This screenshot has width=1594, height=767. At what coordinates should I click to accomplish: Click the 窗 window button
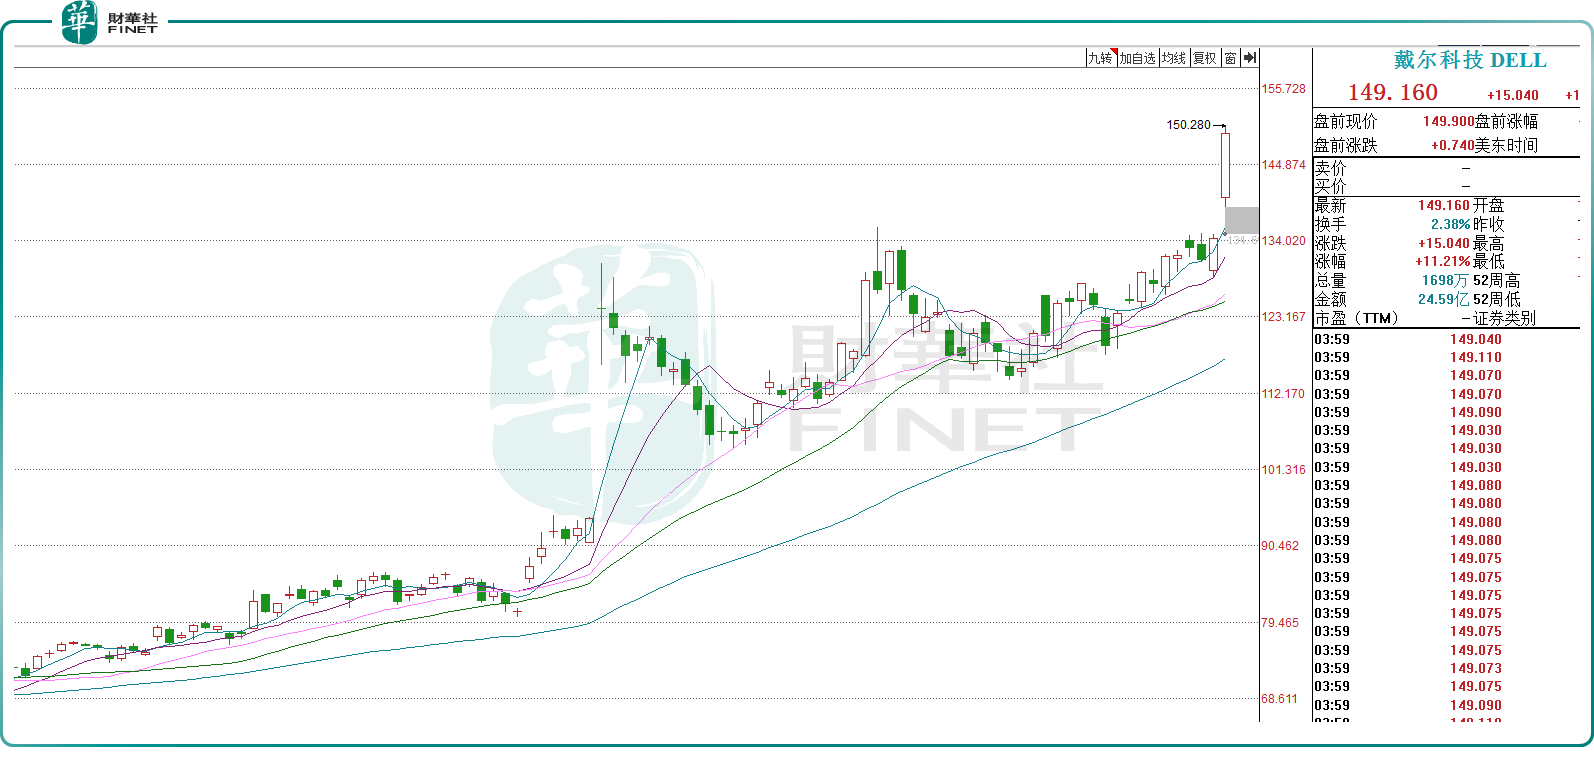click(x=1230, y=58)
